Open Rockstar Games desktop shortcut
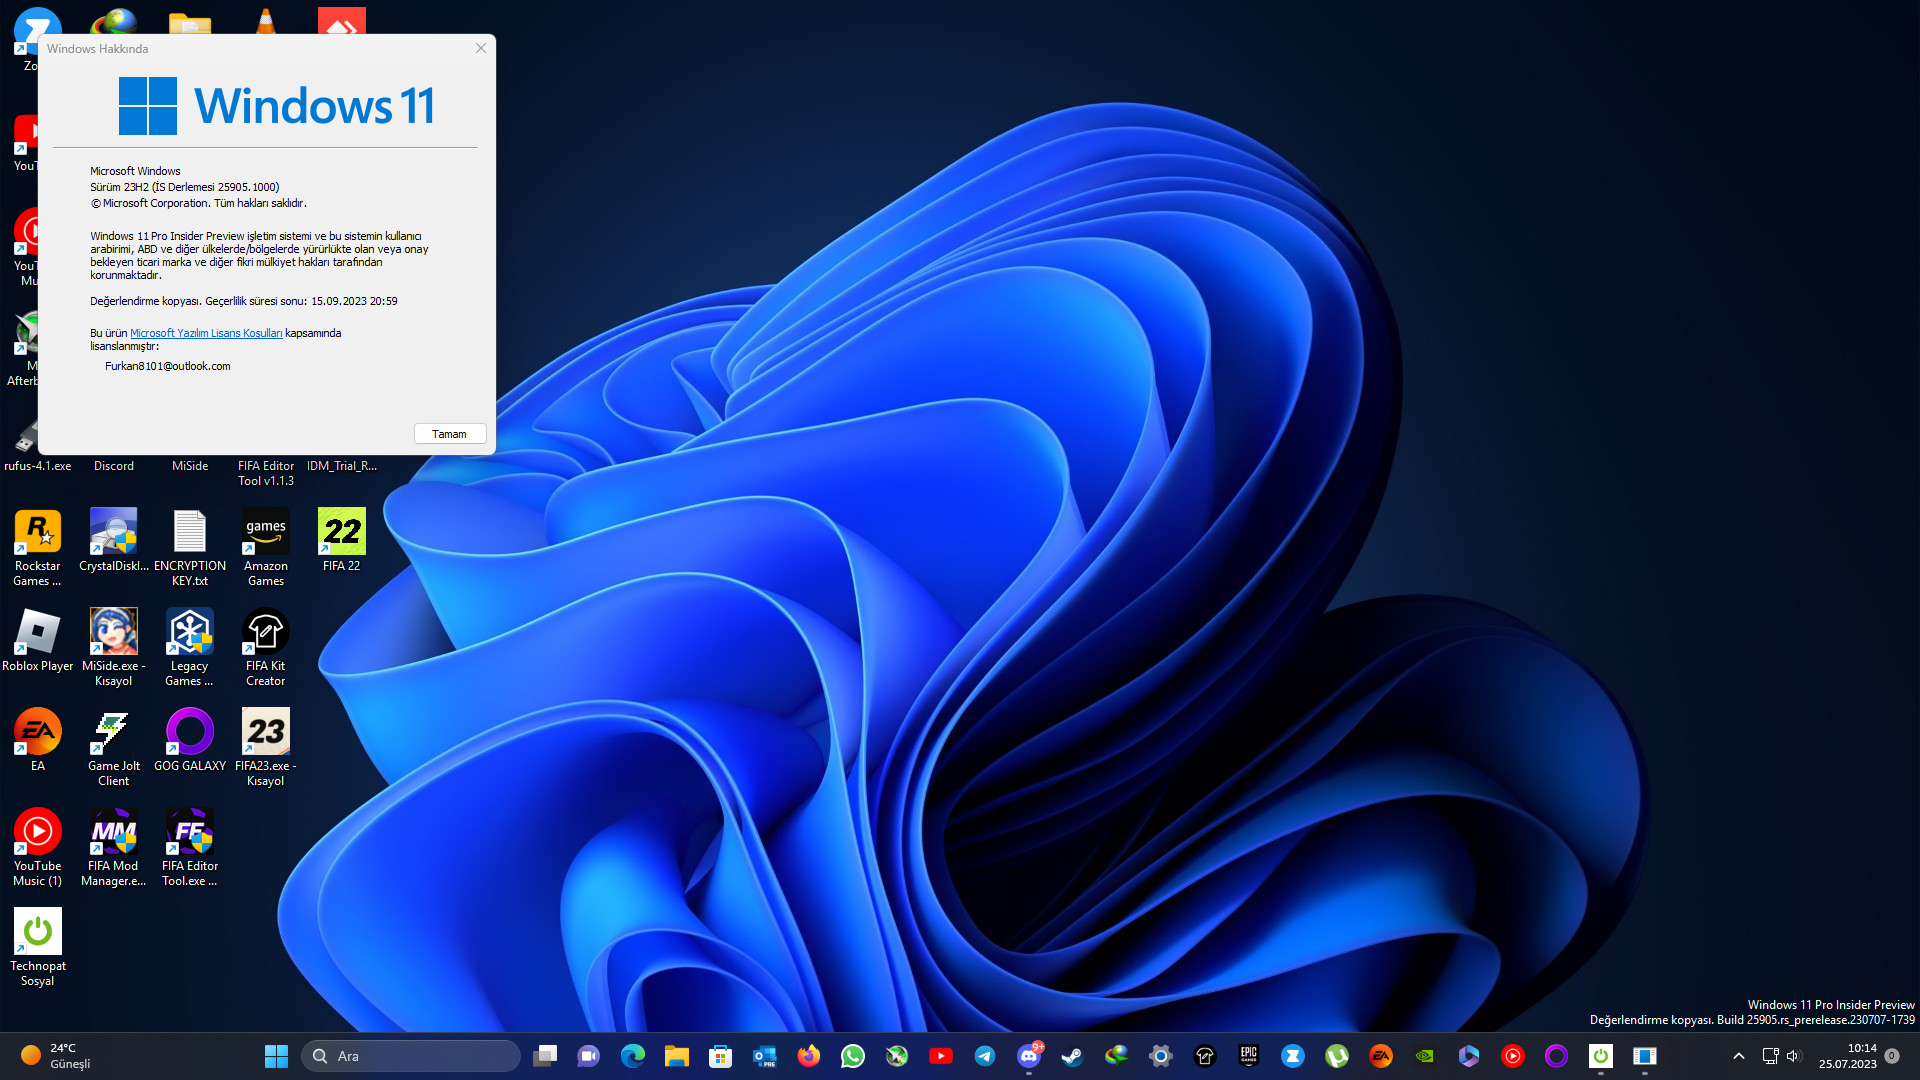The image size is (1920, 1080). (38, 533)
